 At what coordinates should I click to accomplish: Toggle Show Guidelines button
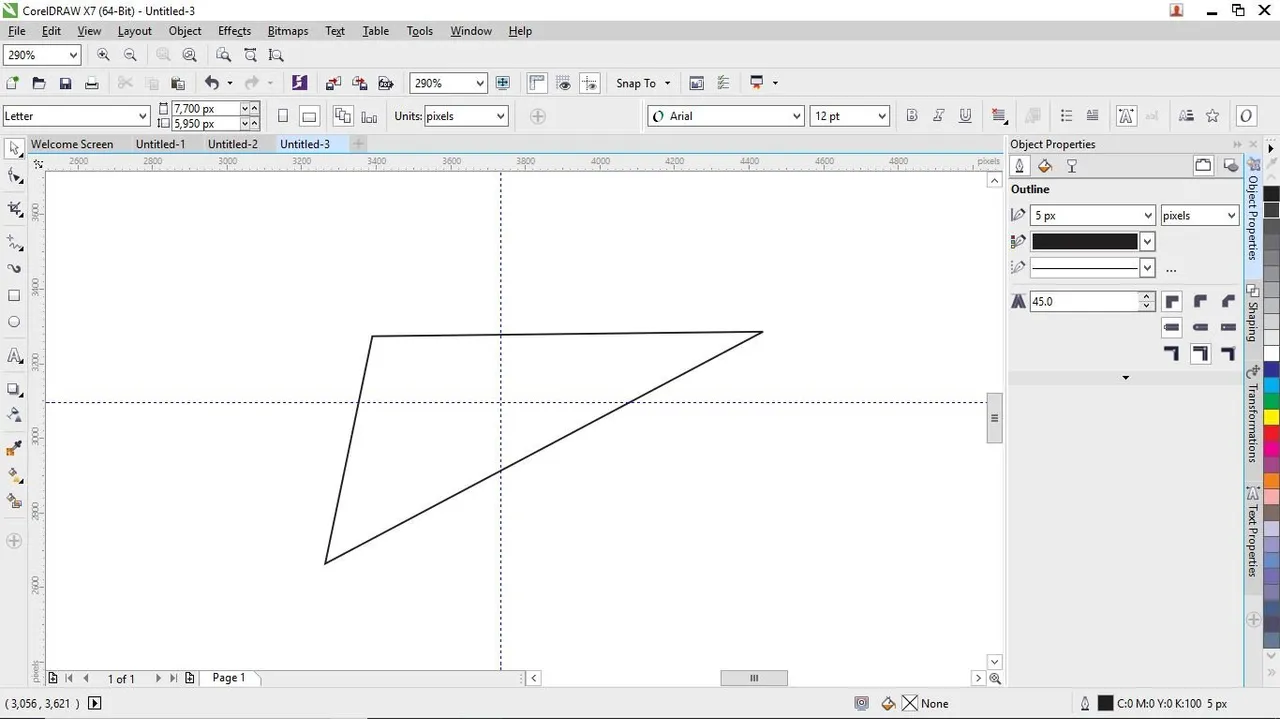pyautogui.click(x=590, y=83)
